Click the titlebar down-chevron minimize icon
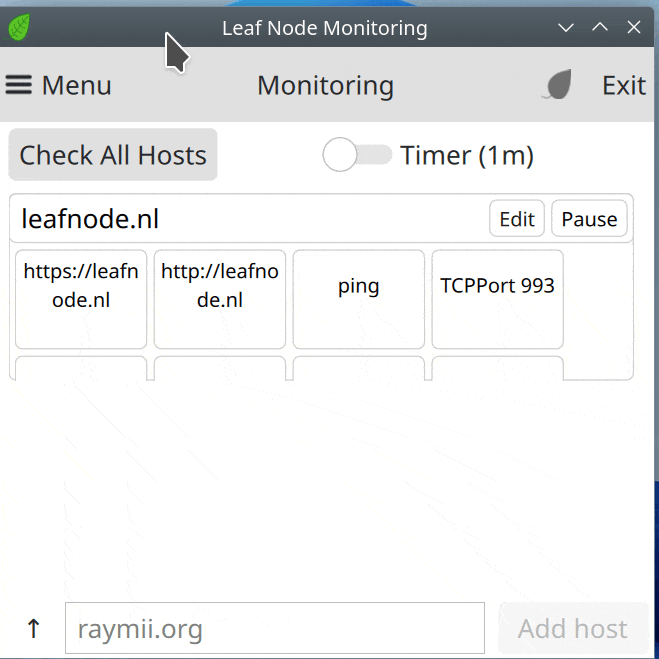This screenshot has height=659, width=659. pyautogui.click(x=566, y=27)
